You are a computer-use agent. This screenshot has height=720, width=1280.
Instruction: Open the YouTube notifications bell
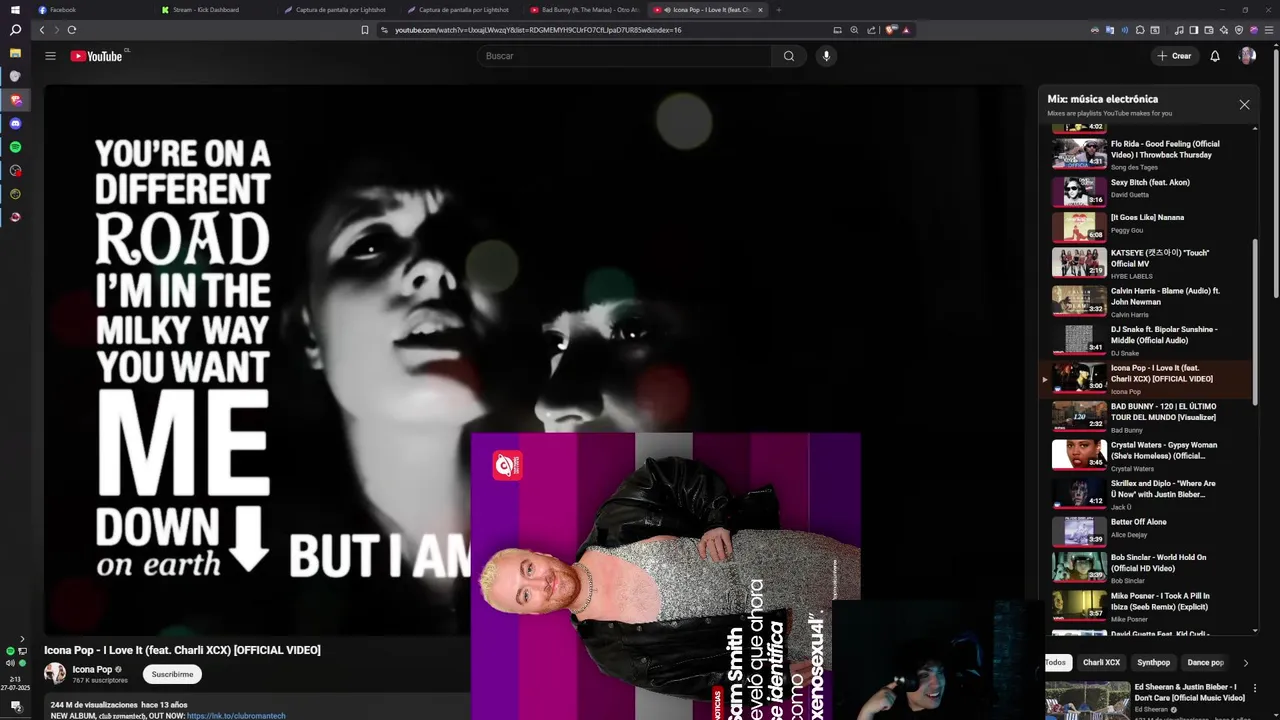point(1215,56)
